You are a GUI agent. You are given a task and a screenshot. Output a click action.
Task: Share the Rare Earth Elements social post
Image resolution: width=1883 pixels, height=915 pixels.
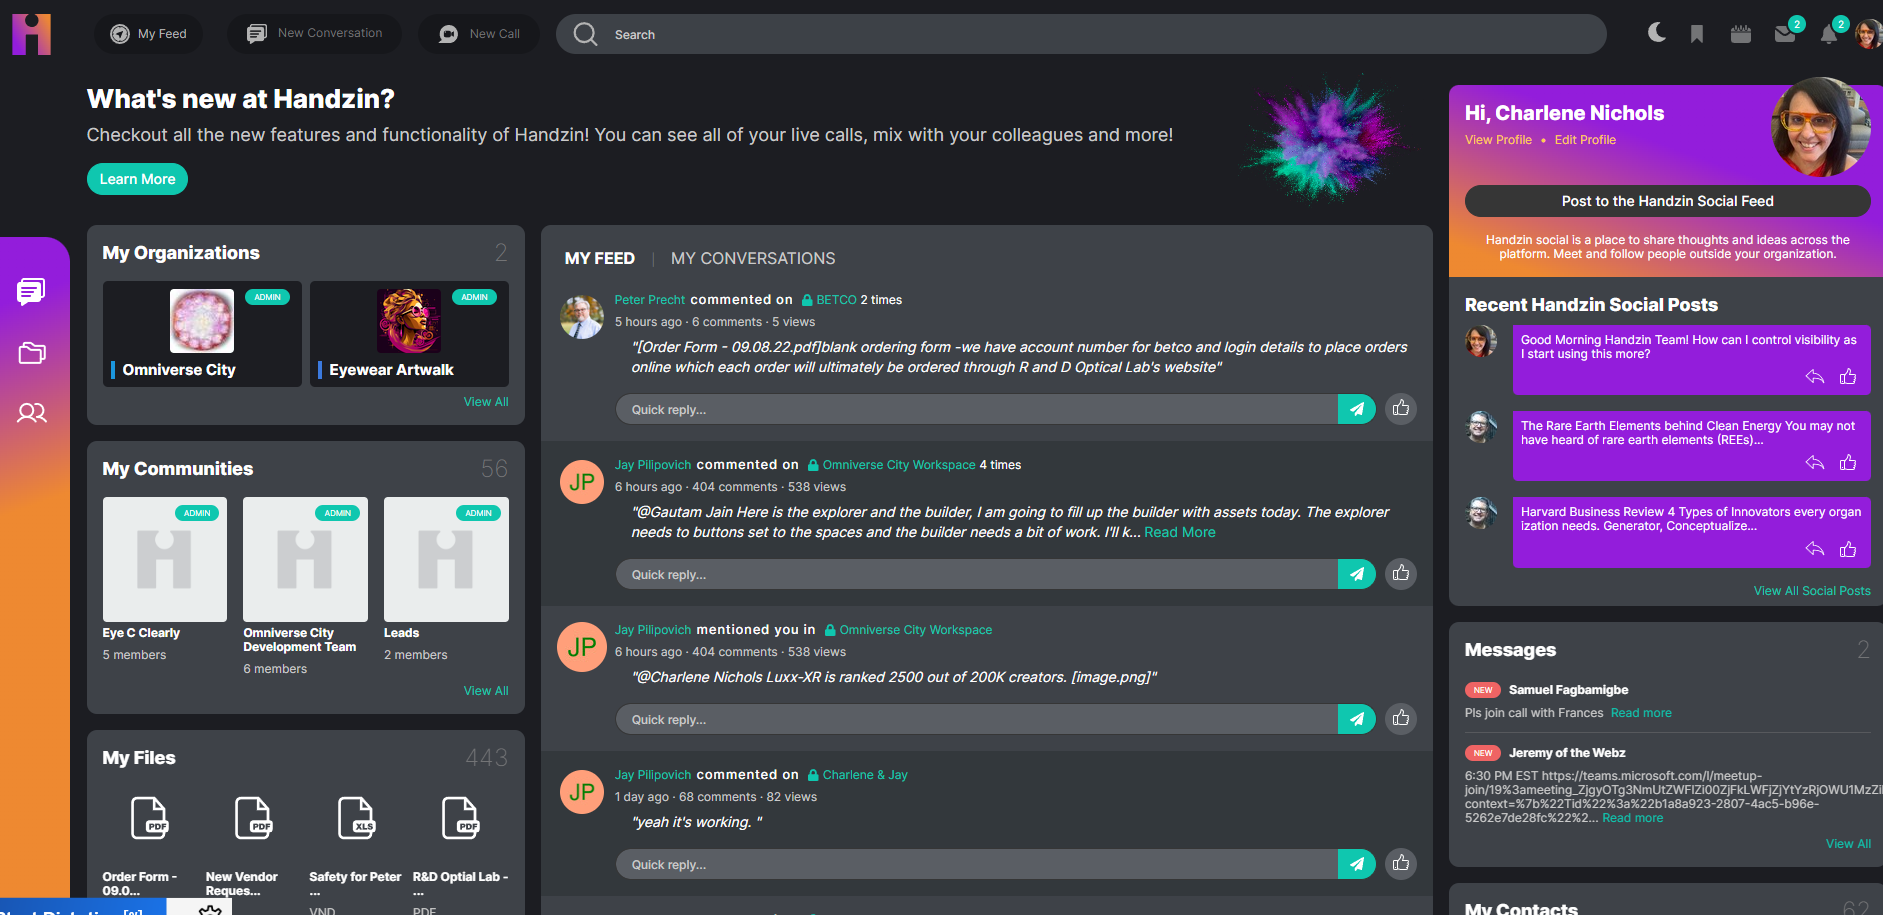point(1815,462)
